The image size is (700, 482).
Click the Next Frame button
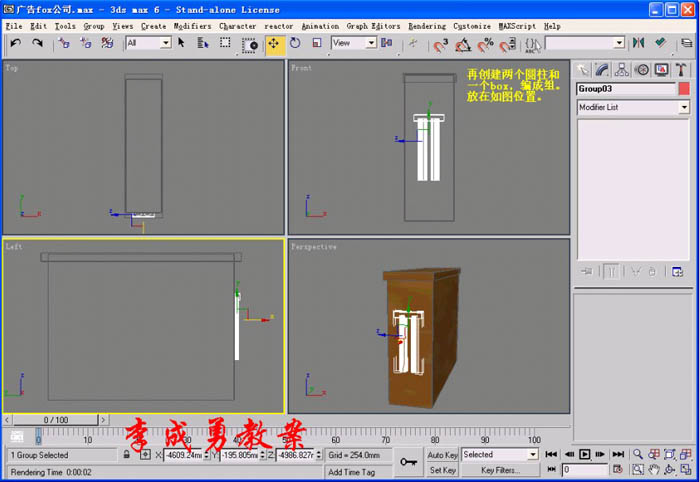pyautogui.click(x=600, y=454)
